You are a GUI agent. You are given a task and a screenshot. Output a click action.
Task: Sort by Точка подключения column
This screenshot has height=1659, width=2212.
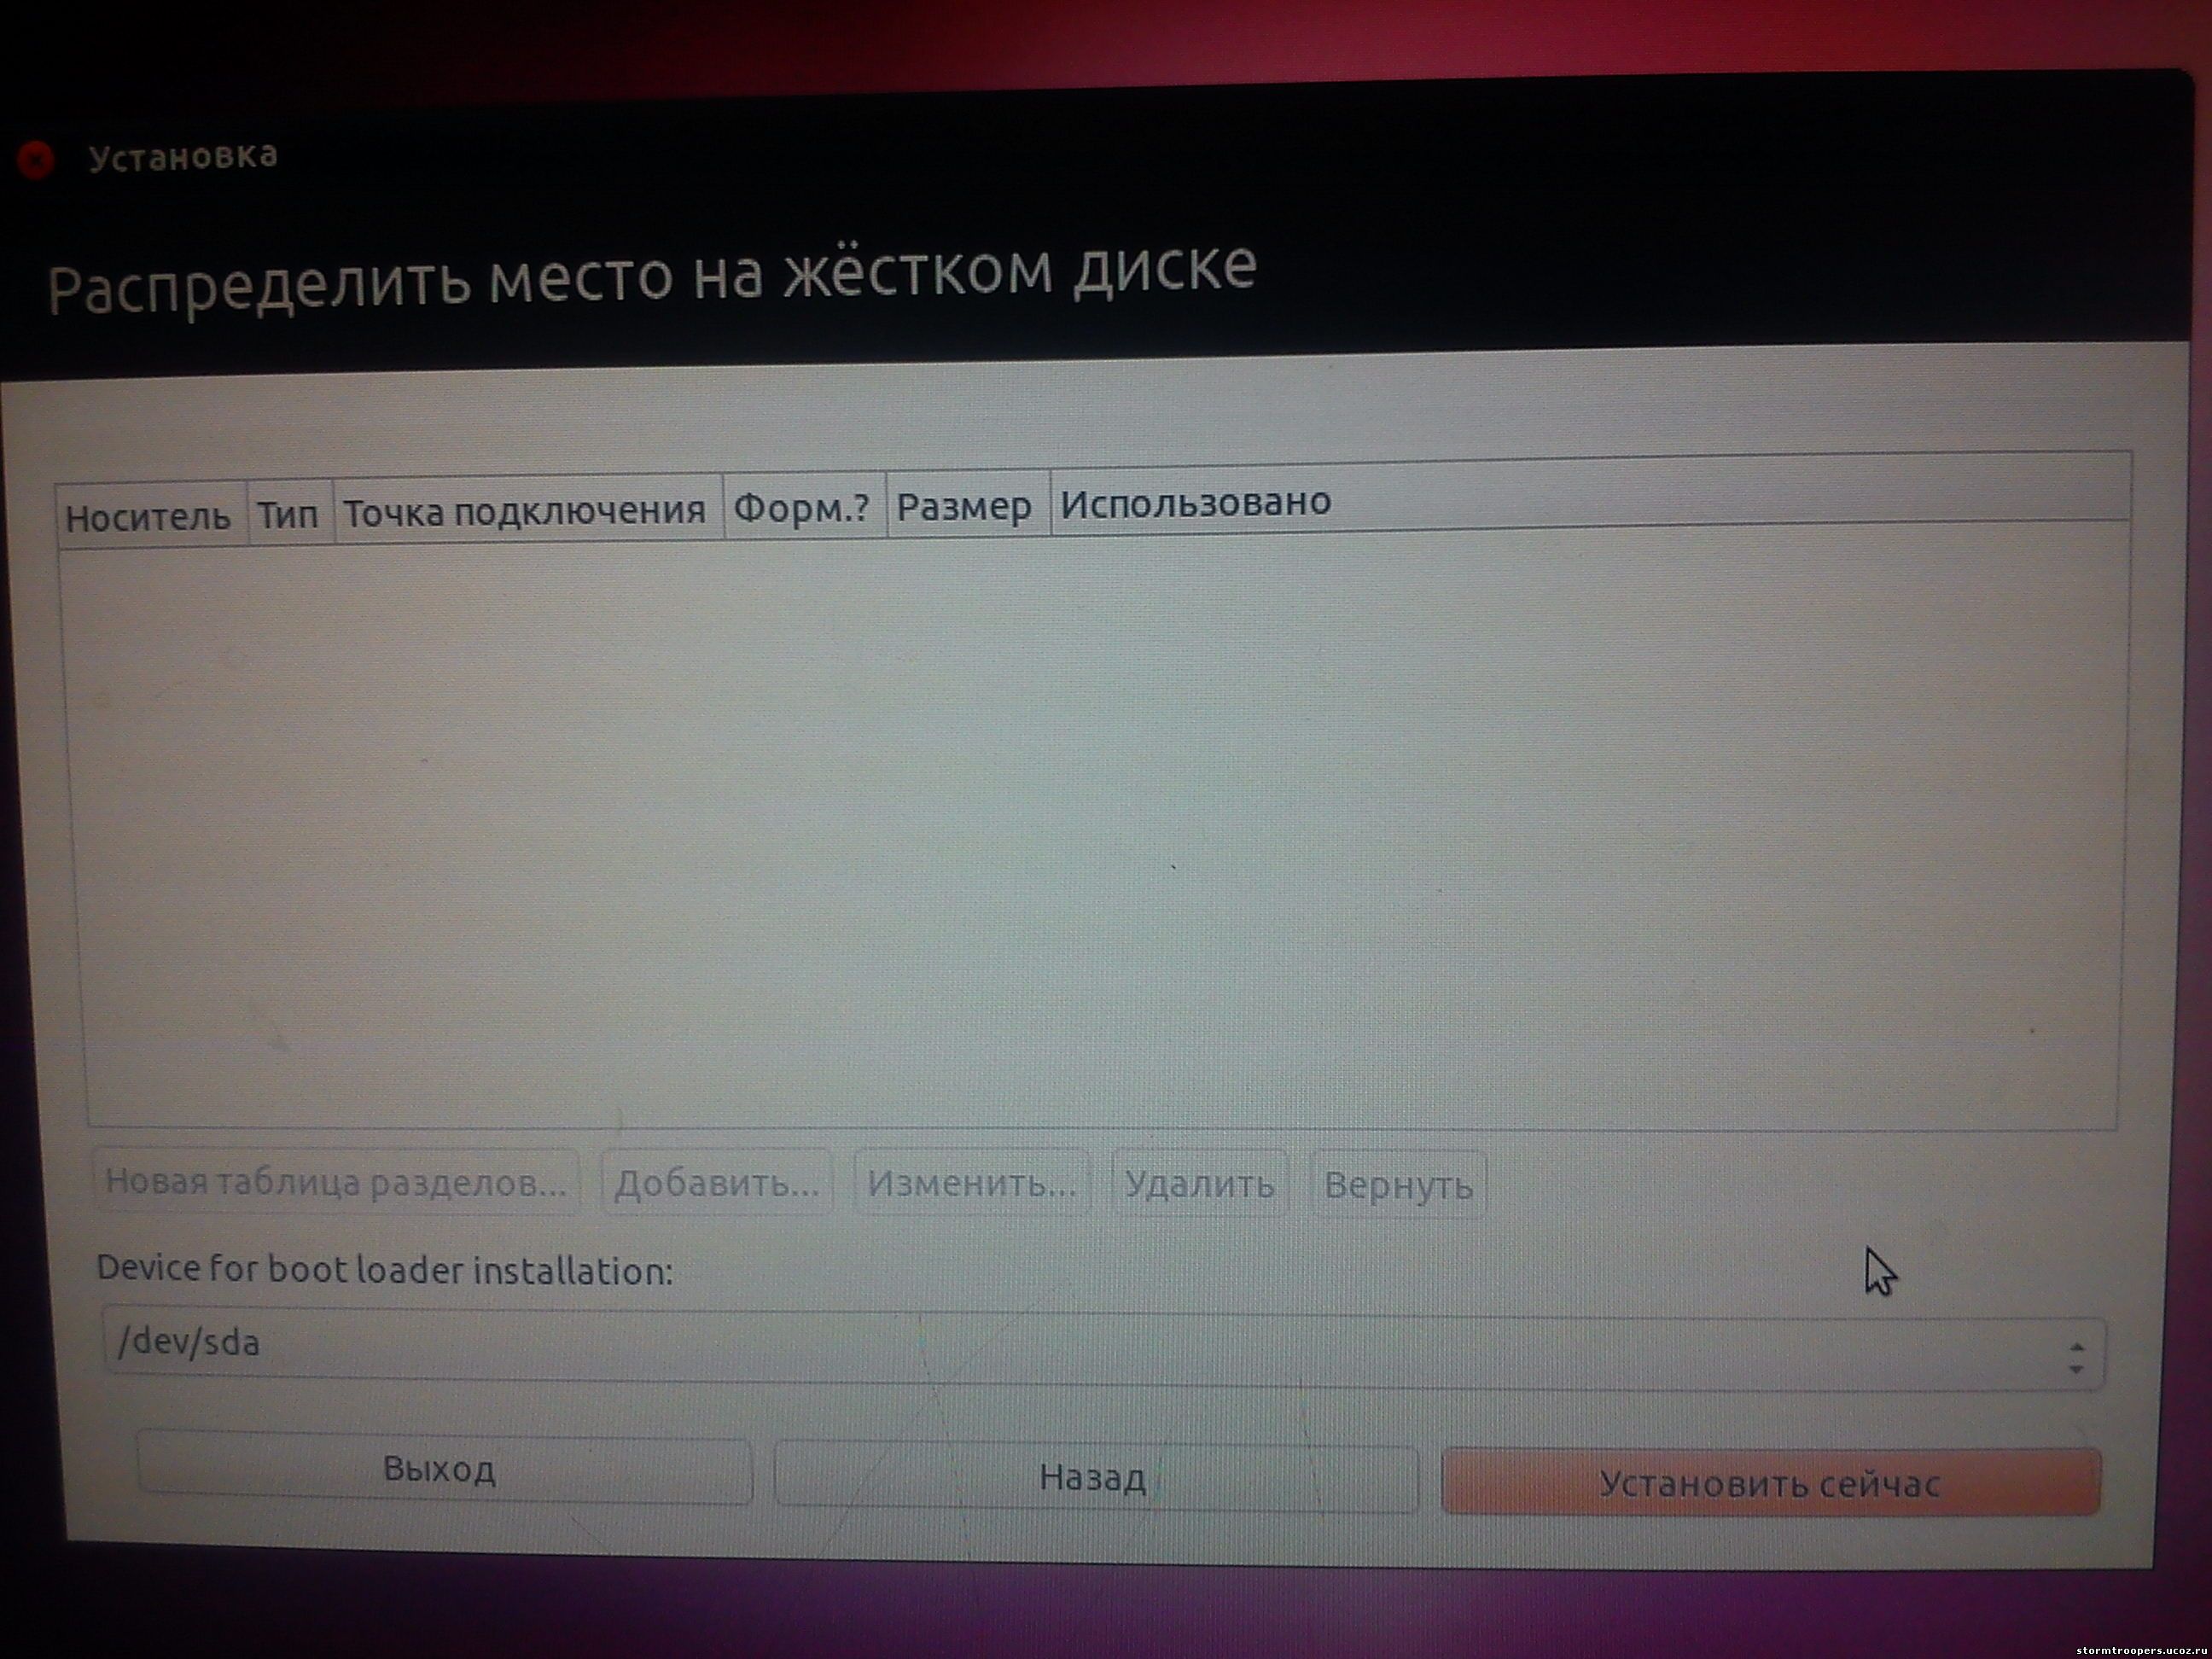pos(528,510)
